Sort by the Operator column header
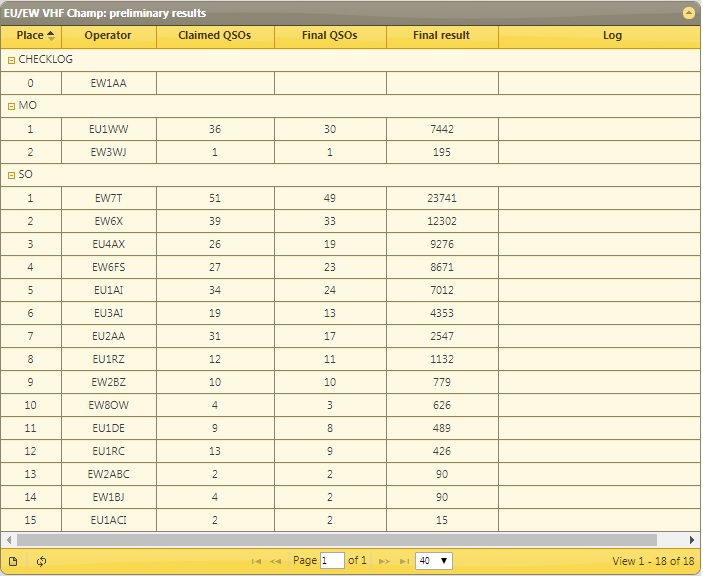This screenshot has height=576, width=703. tap(108, 36)
